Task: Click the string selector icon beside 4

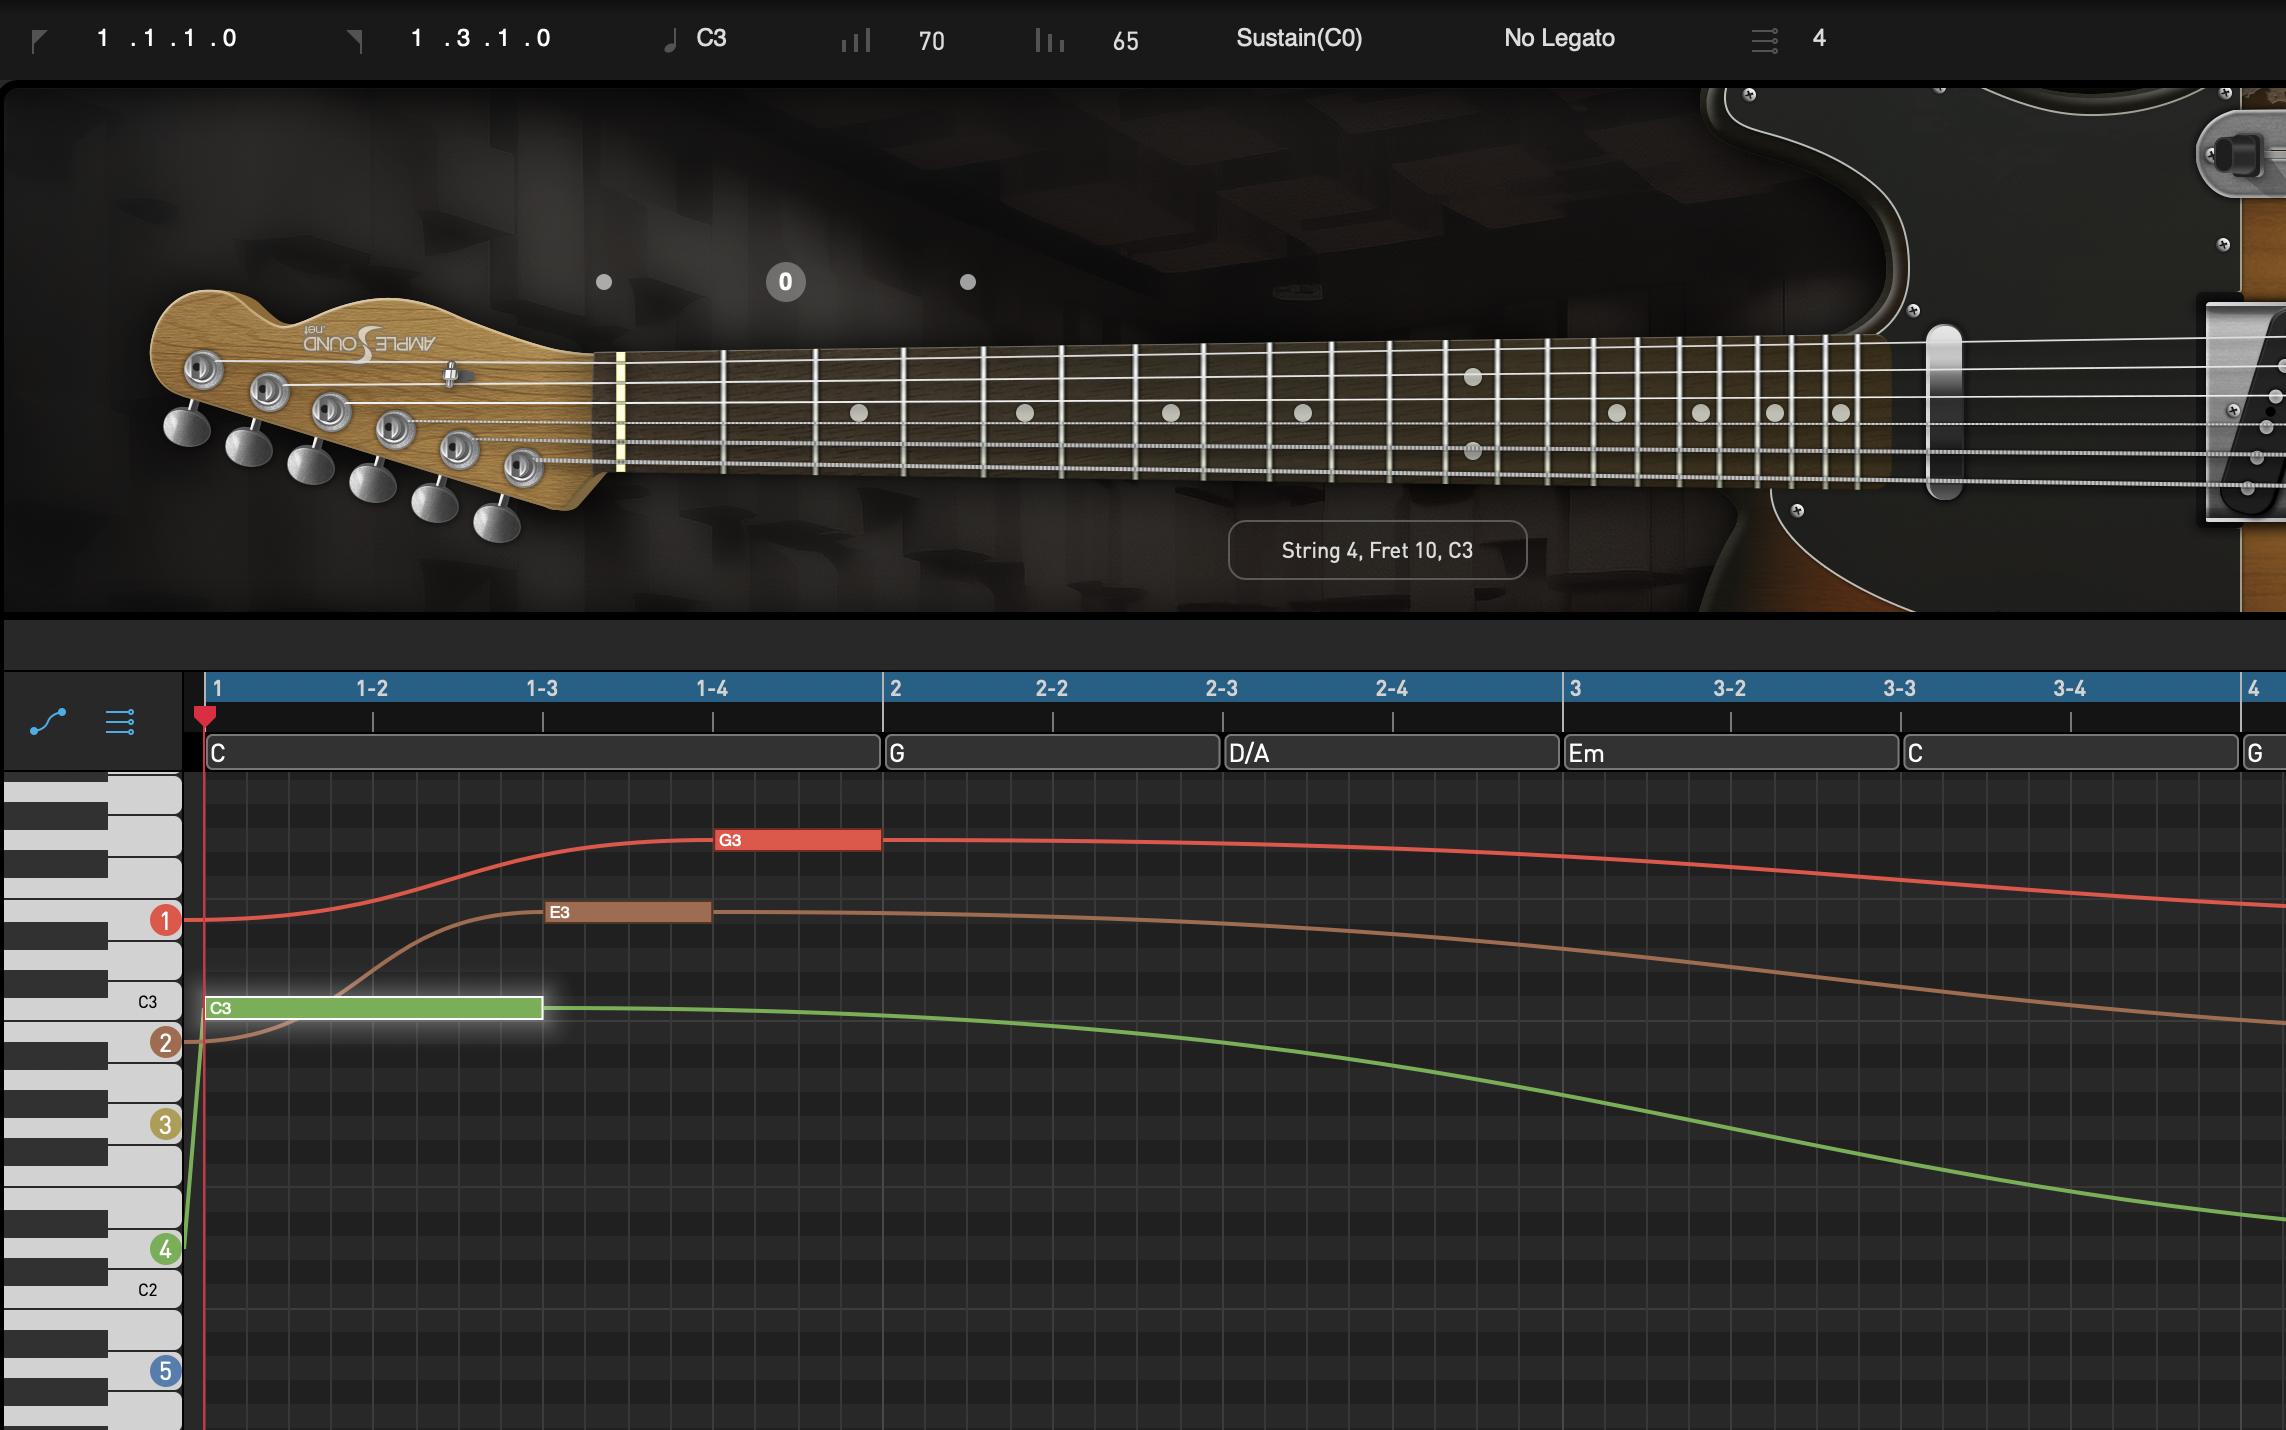Action: [1765, 40]
